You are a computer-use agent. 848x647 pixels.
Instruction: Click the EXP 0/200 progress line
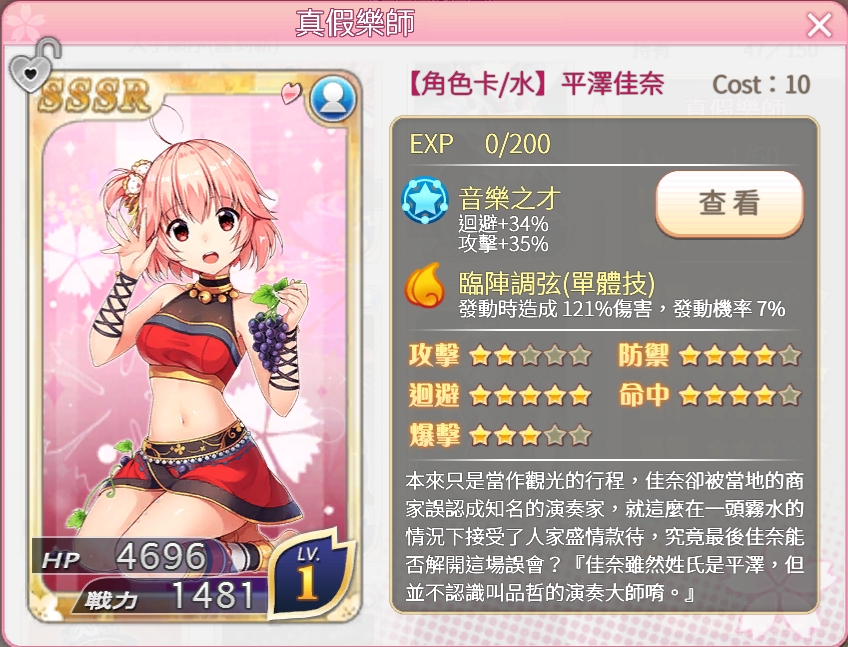[x=480, y=144]
